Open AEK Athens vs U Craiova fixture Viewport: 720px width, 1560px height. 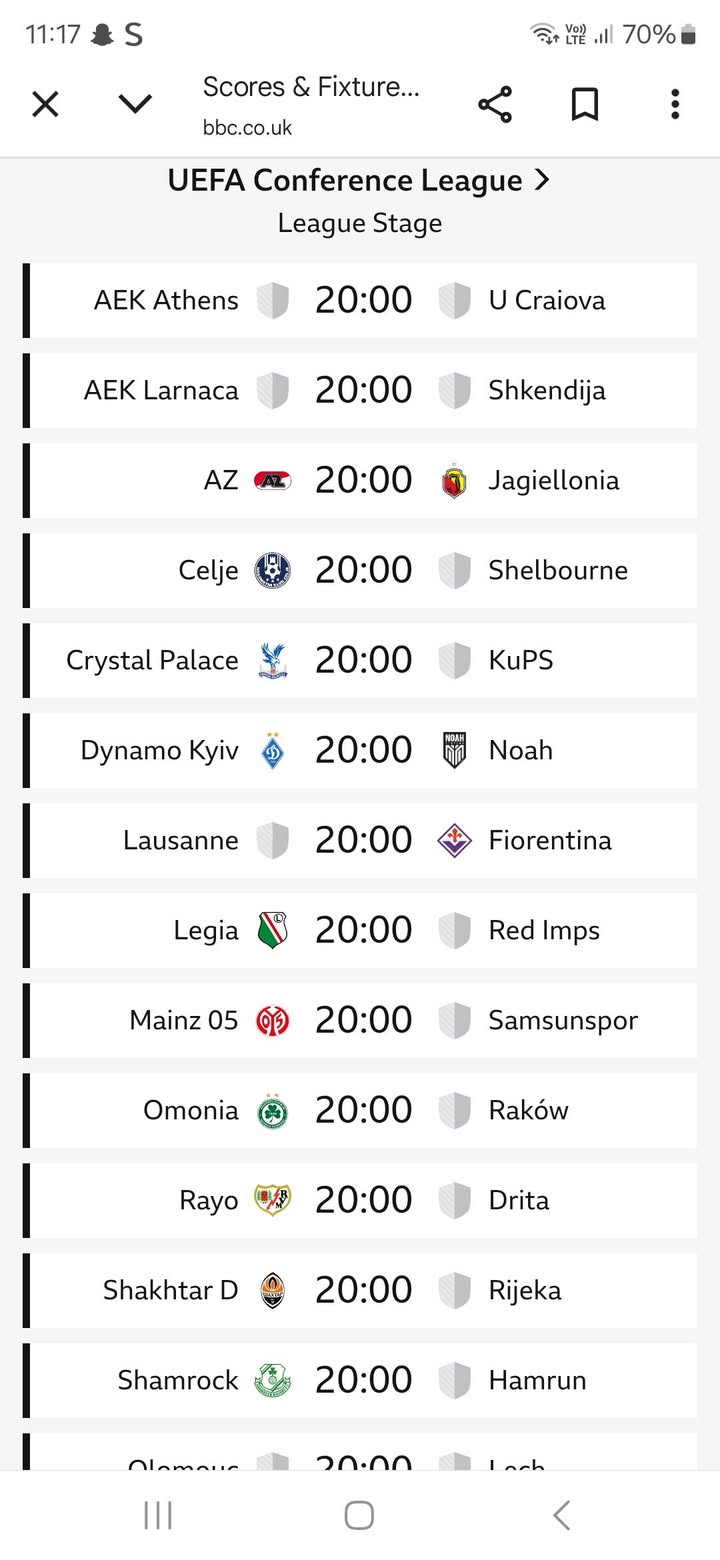tap(362, 300)
